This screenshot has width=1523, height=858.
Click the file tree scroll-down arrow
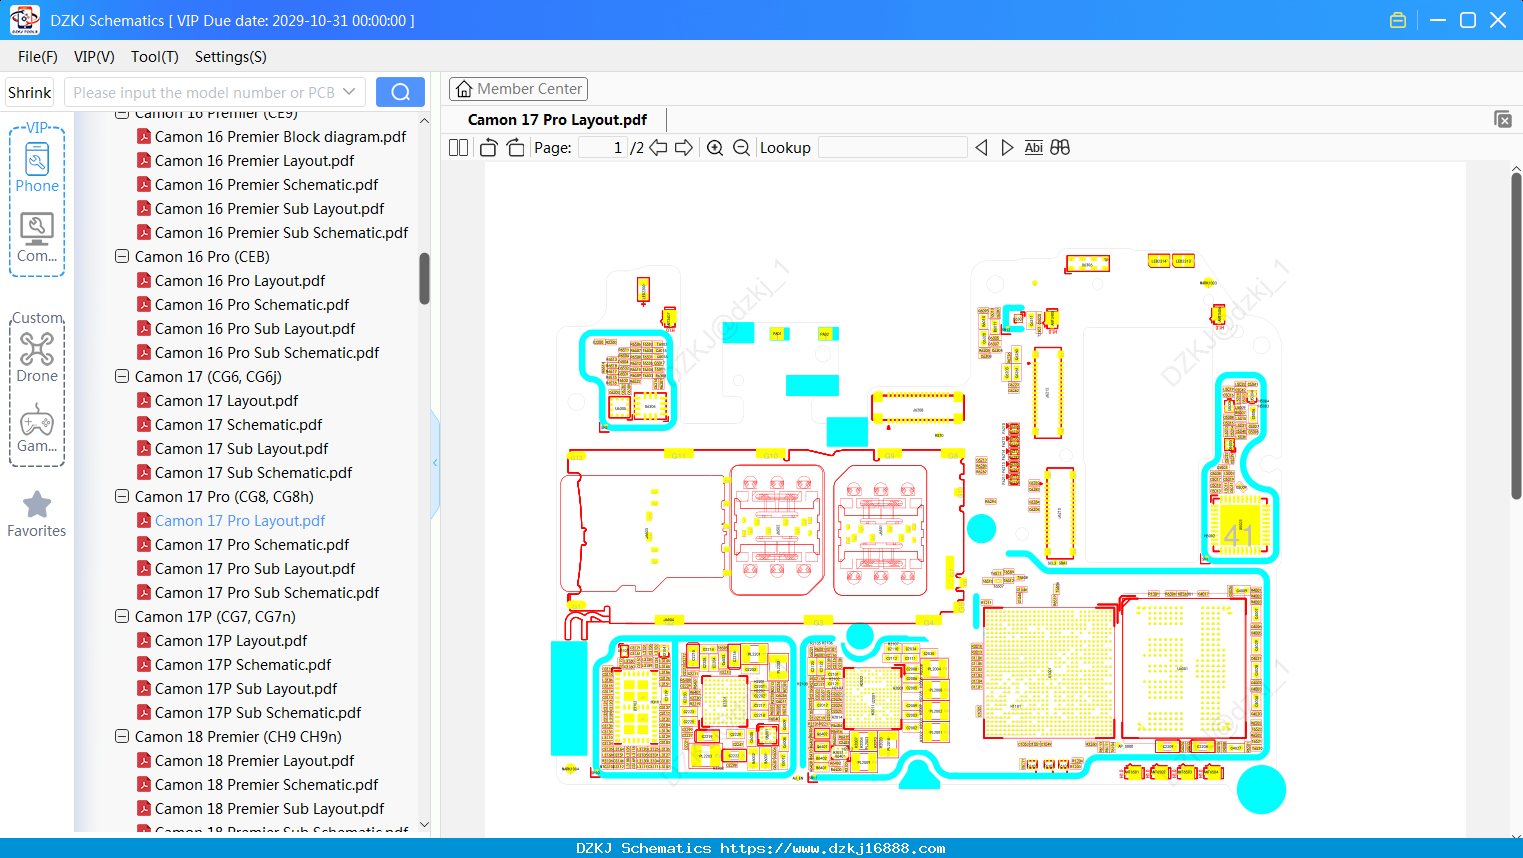[x=424, y=825]
